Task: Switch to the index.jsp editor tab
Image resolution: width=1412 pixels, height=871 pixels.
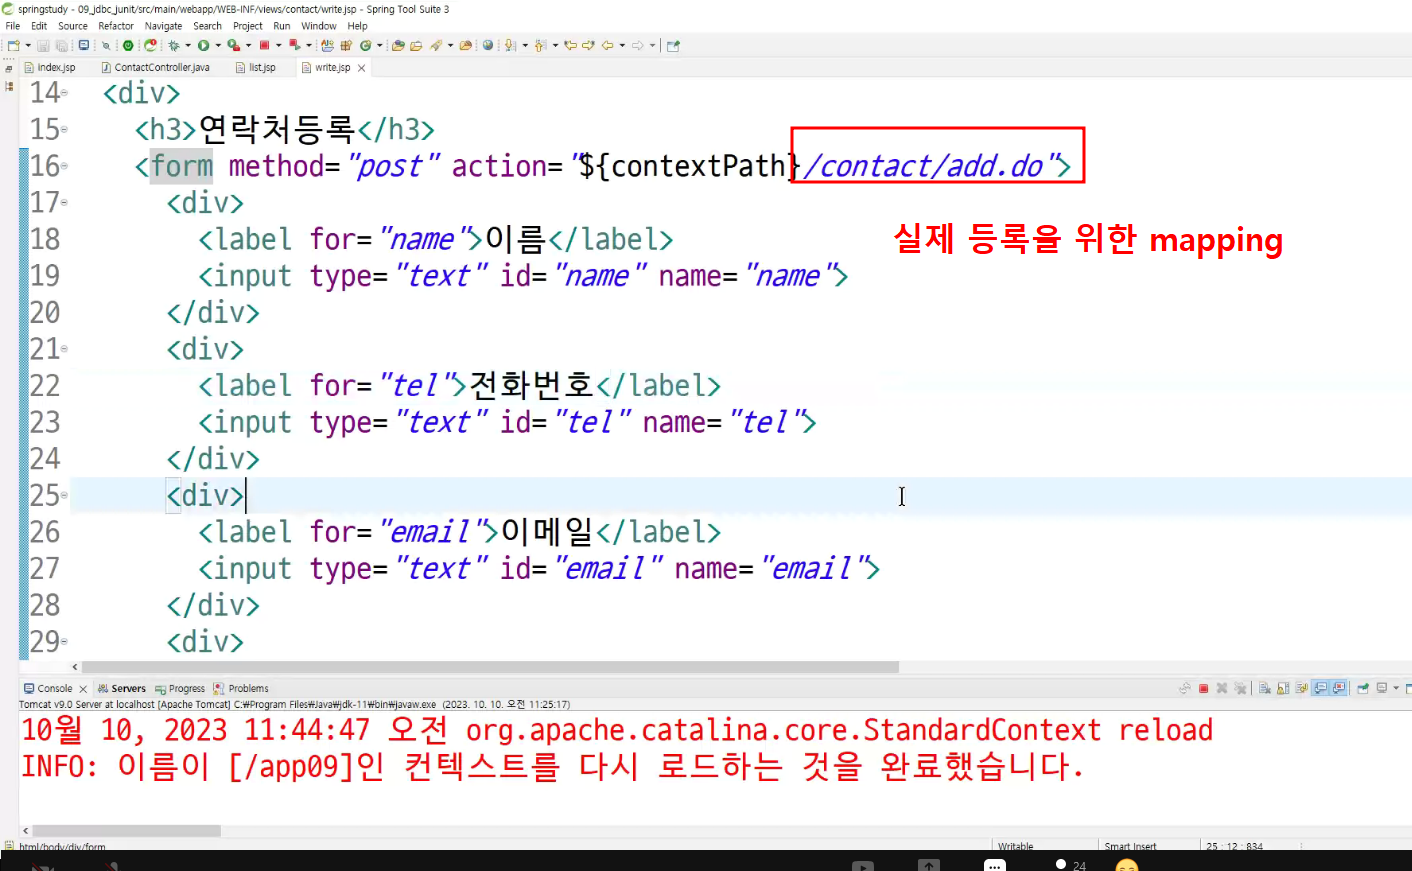Action: [51, 67]
